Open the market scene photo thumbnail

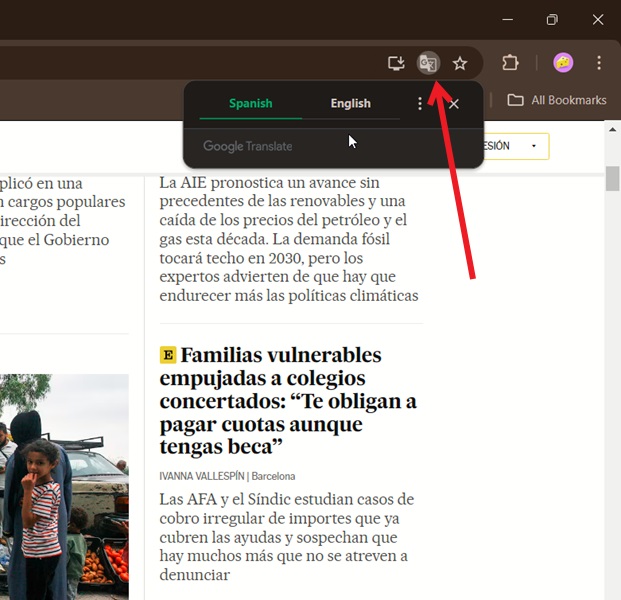click(64, 487)
